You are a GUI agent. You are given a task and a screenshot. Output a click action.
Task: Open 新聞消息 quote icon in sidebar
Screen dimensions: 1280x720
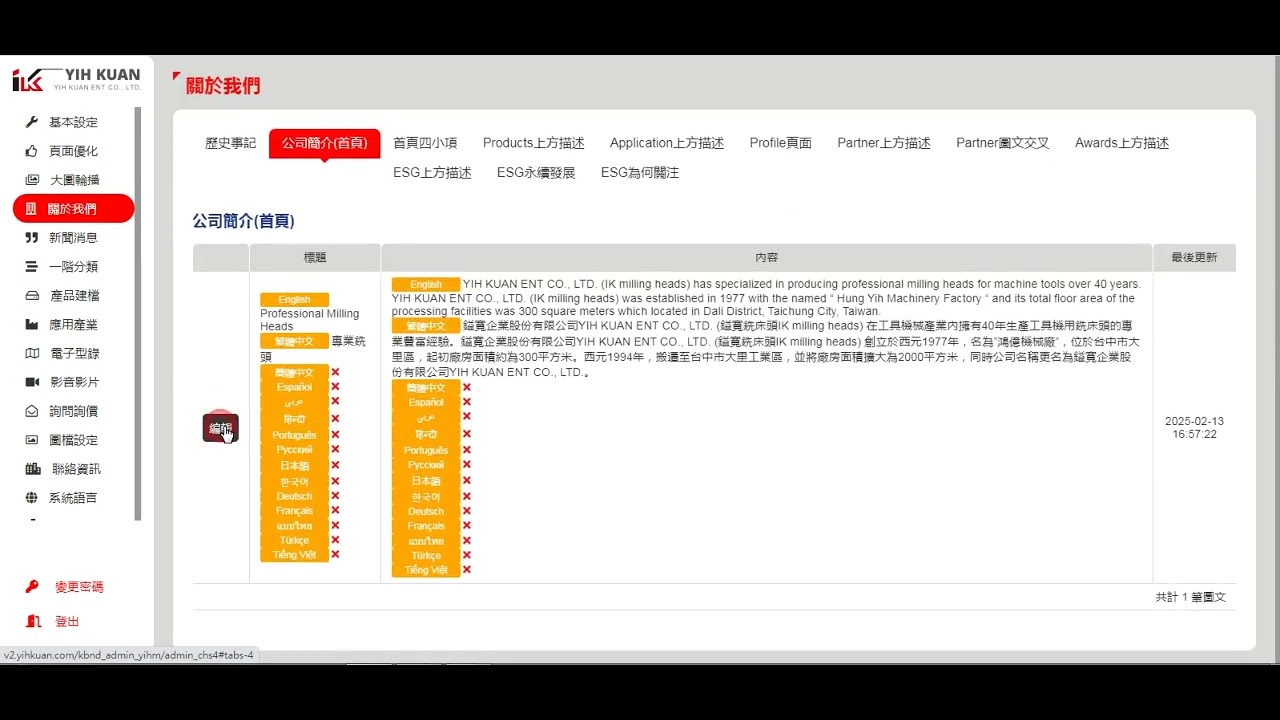31,238
